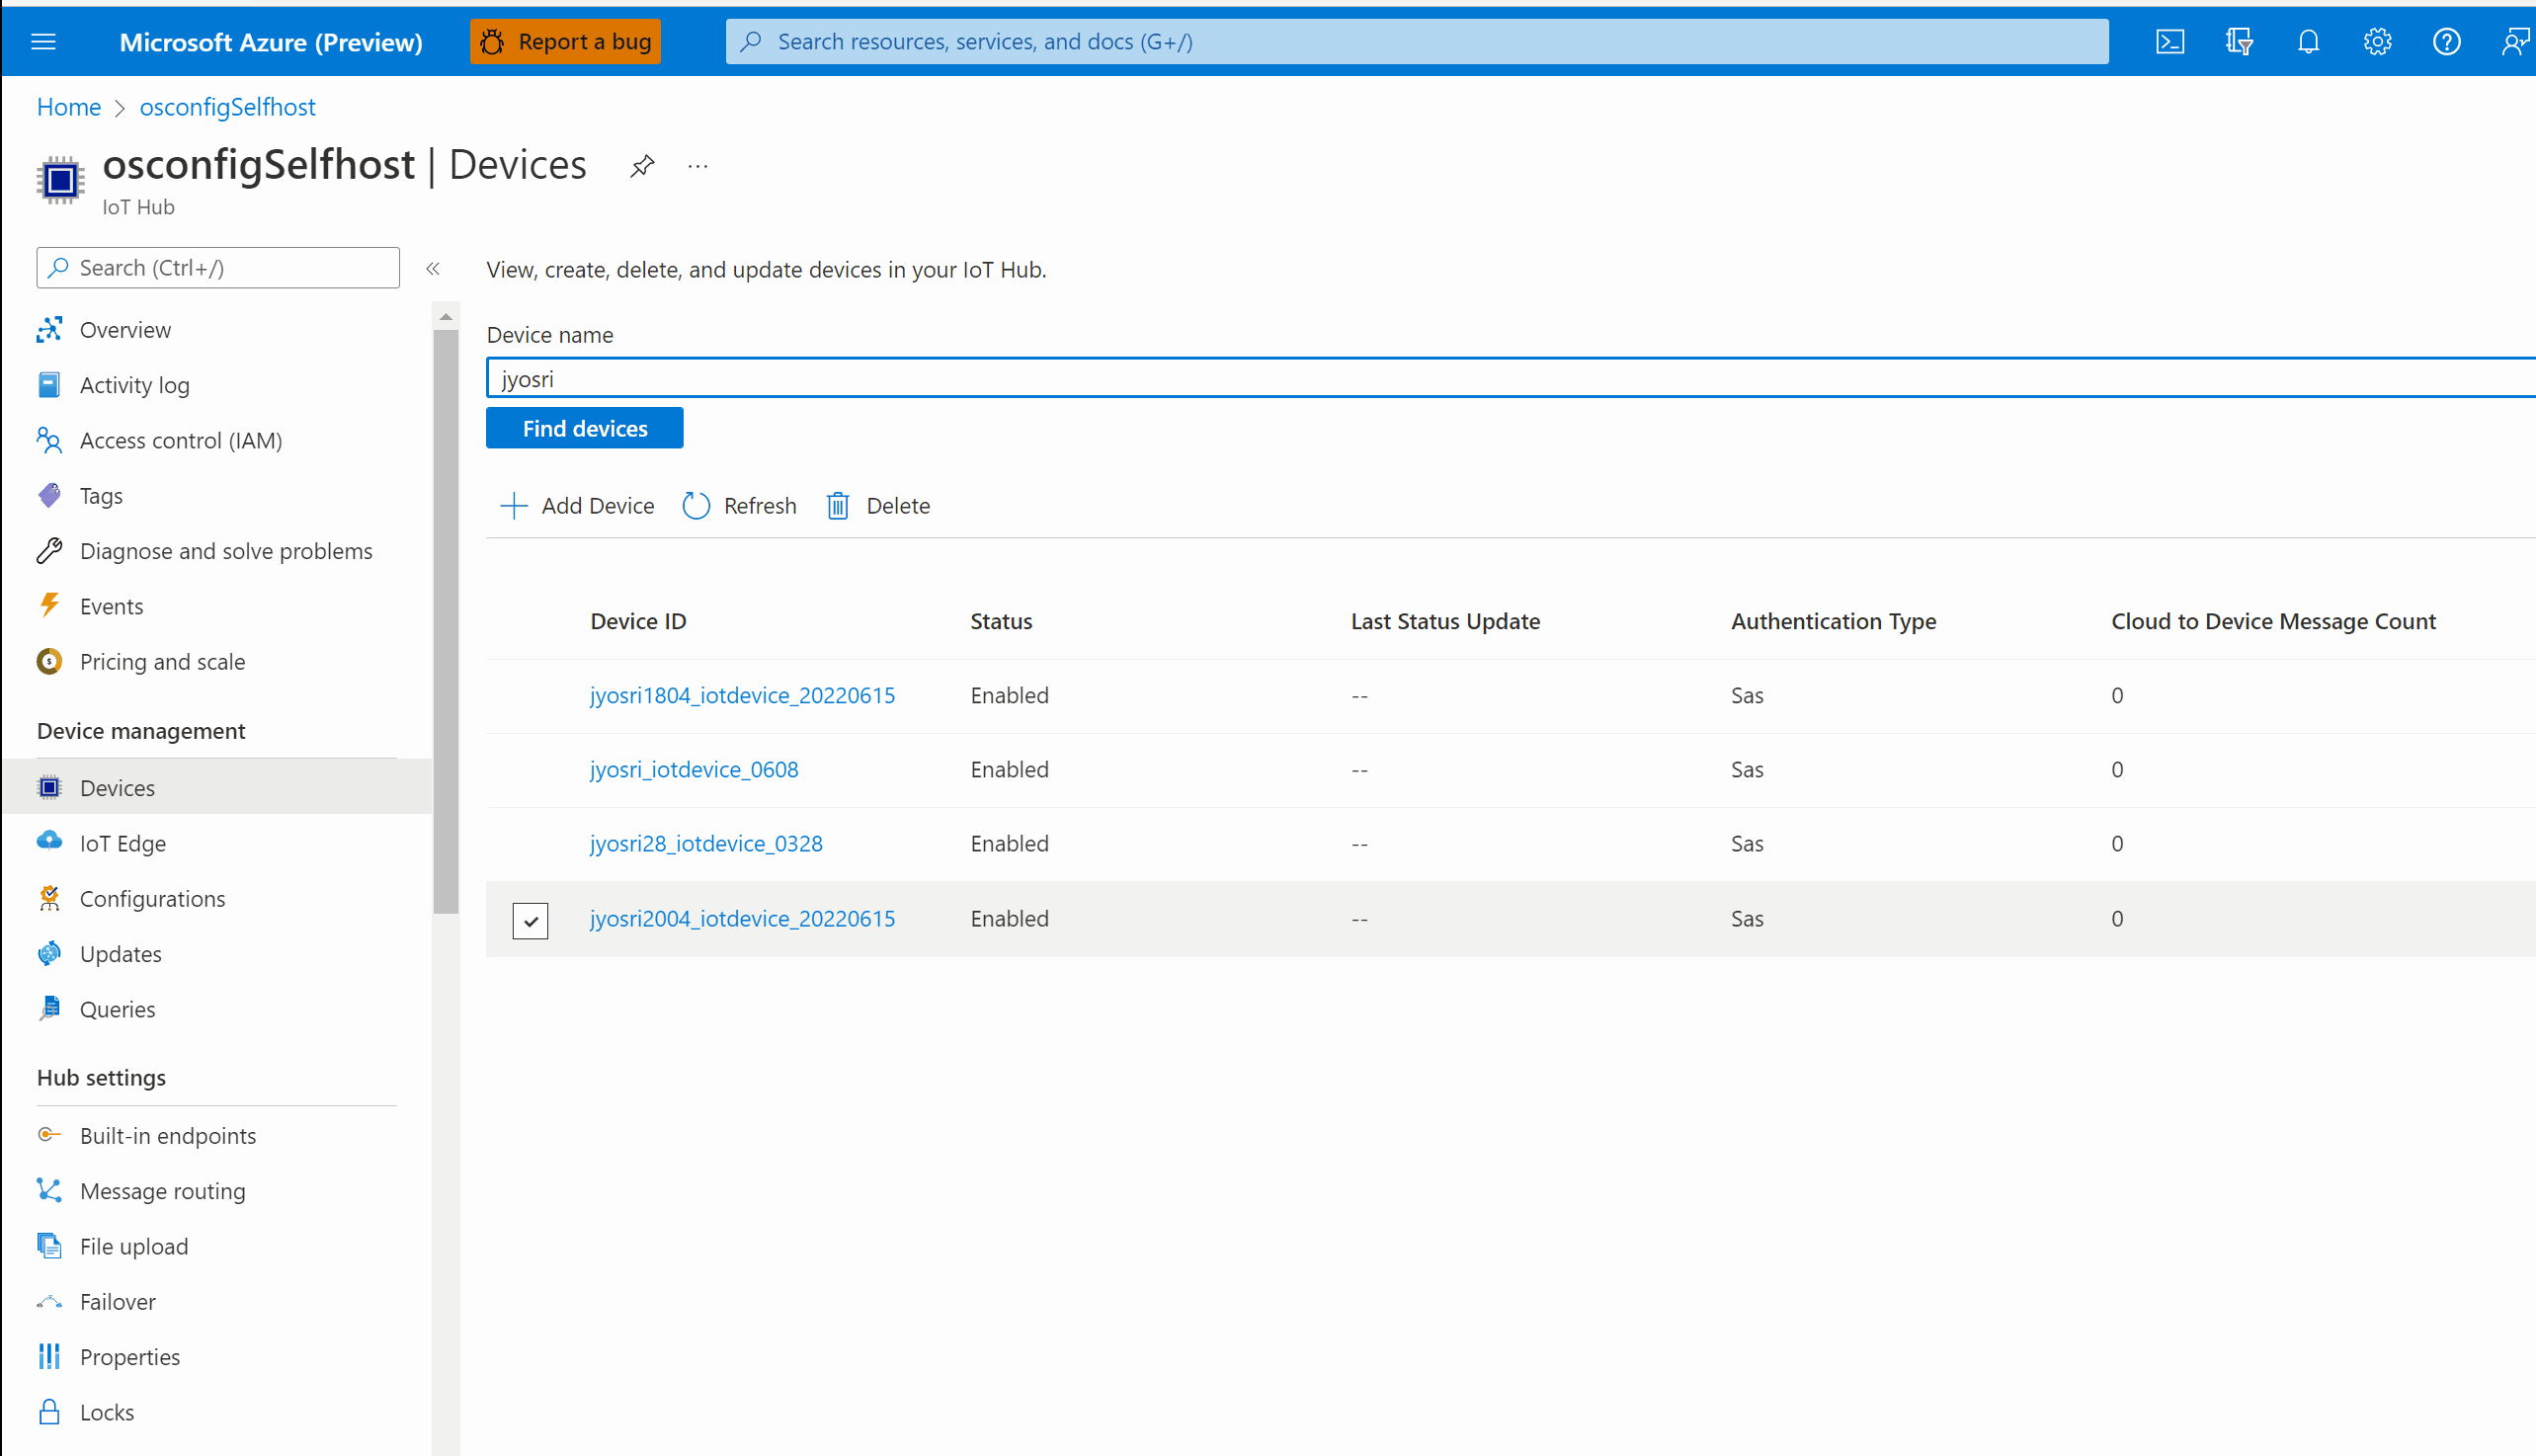2536x1456 pixels.
Task: Click the Events icon in sidebar
Action: coord(50,605)
